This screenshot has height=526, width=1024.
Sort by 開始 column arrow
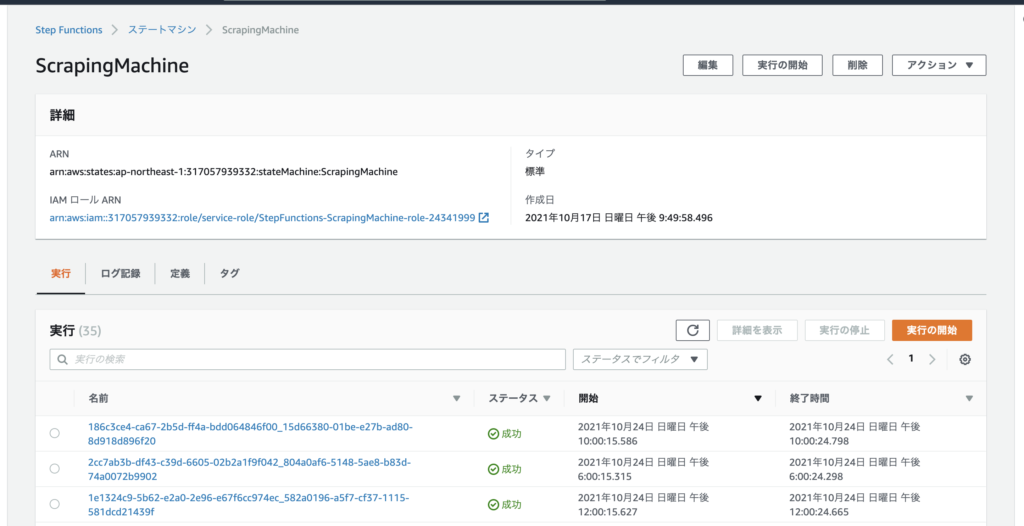tap(758, 399)
